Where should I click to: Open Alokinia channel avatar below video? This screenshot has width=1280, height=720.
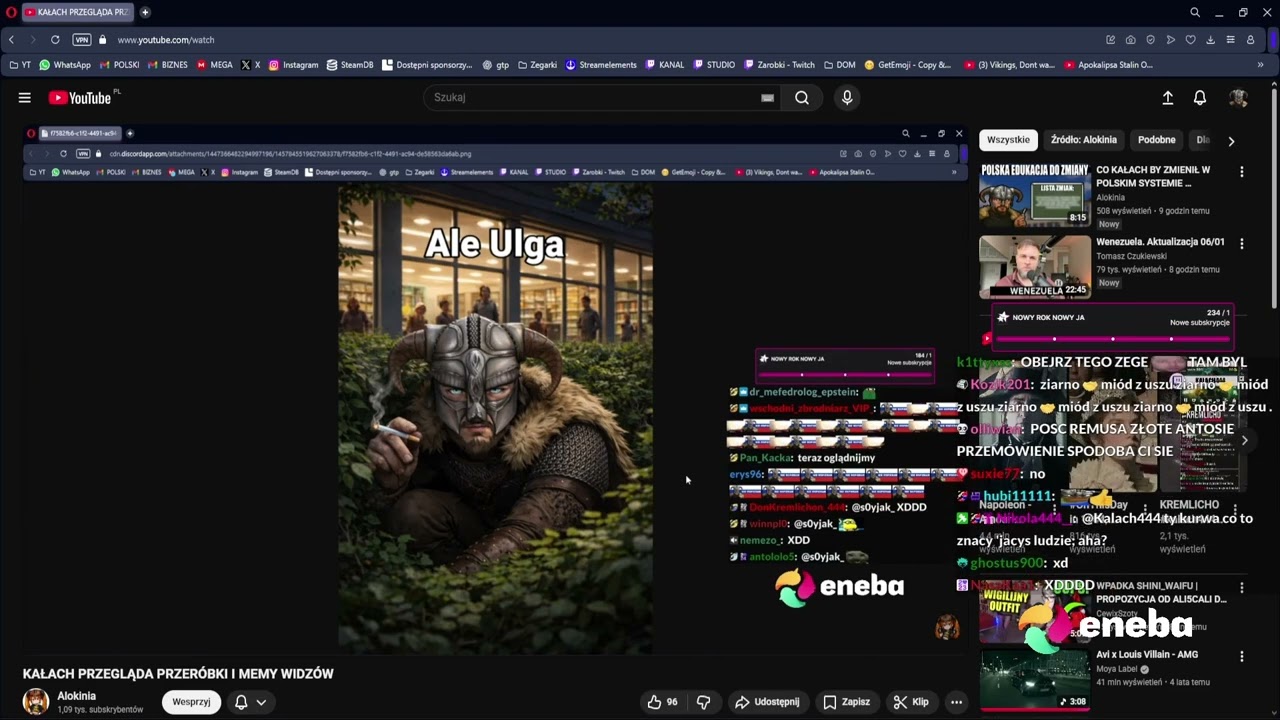coord(36,702)
